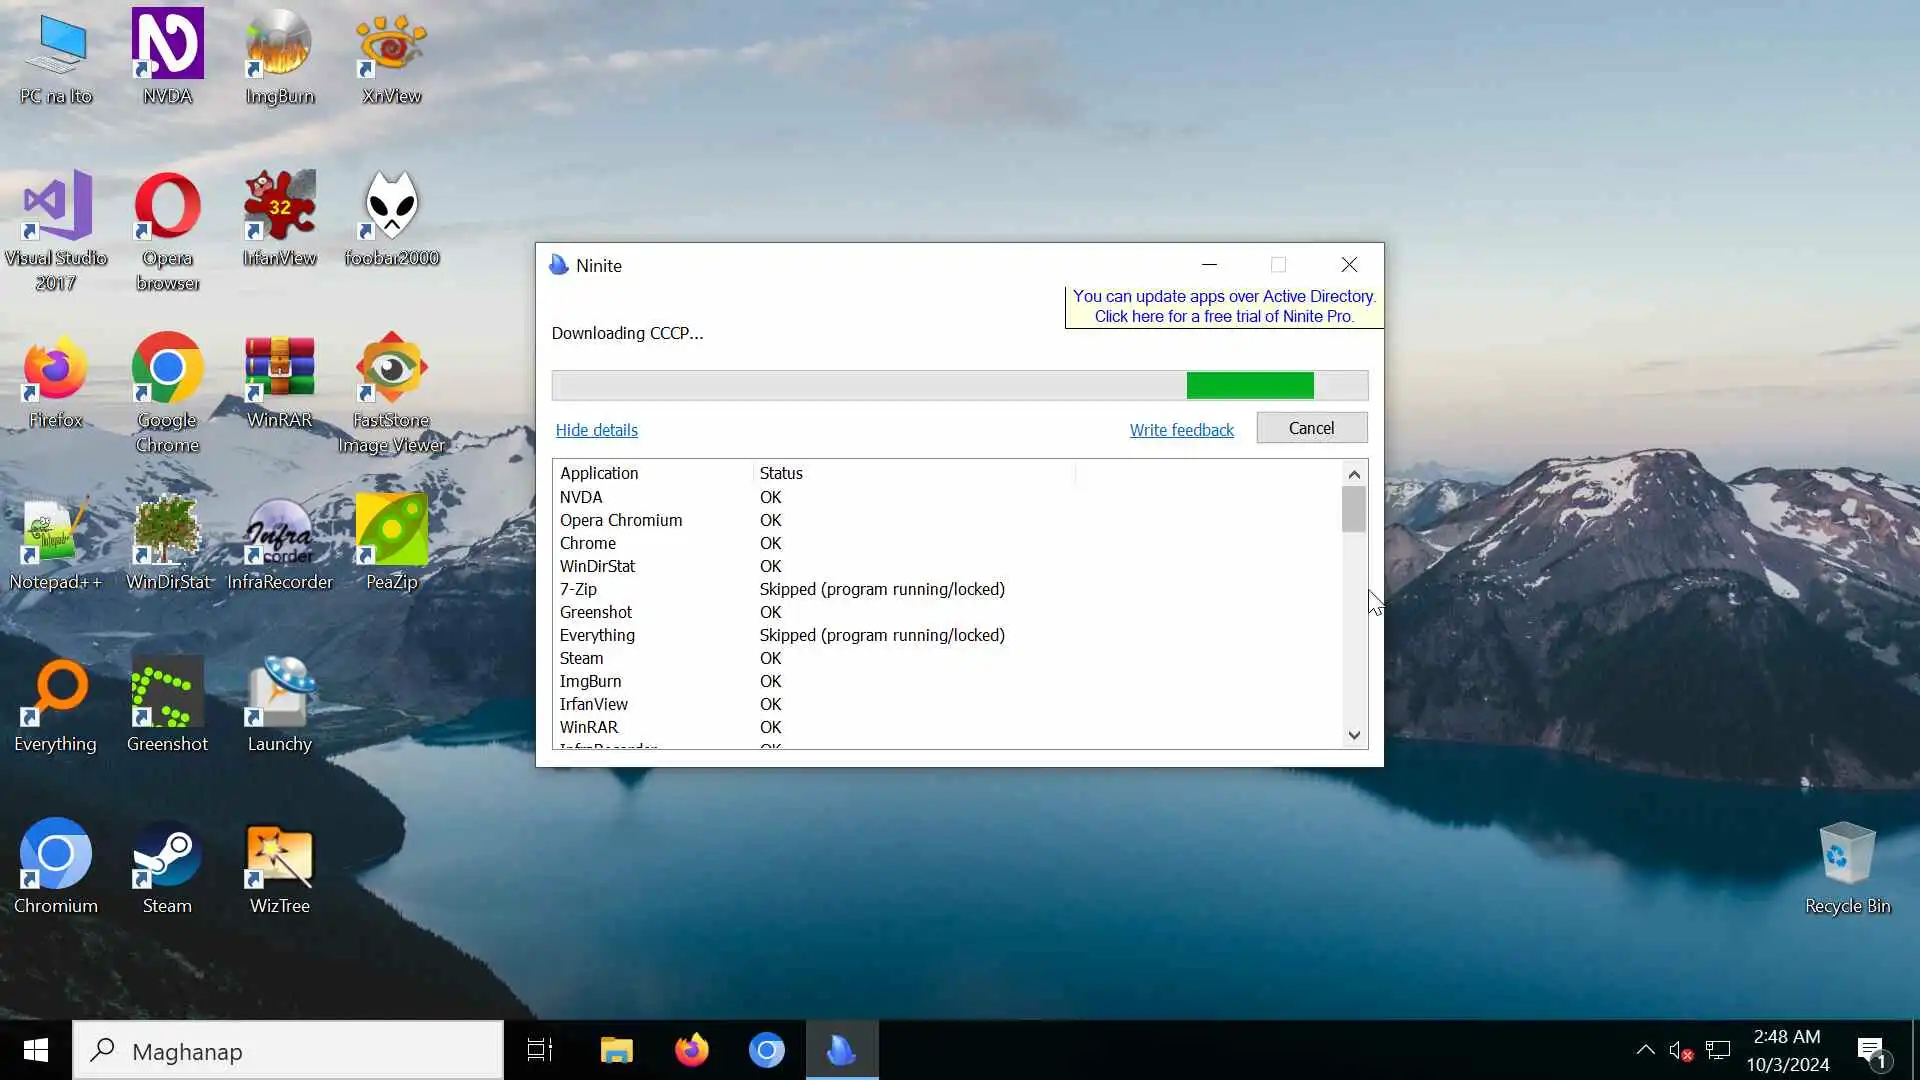Image resolution: width=1920 pixels, height=1080 pixels.
Task: Show hidden system tray icons chevron
Action: [1645, 1050]
